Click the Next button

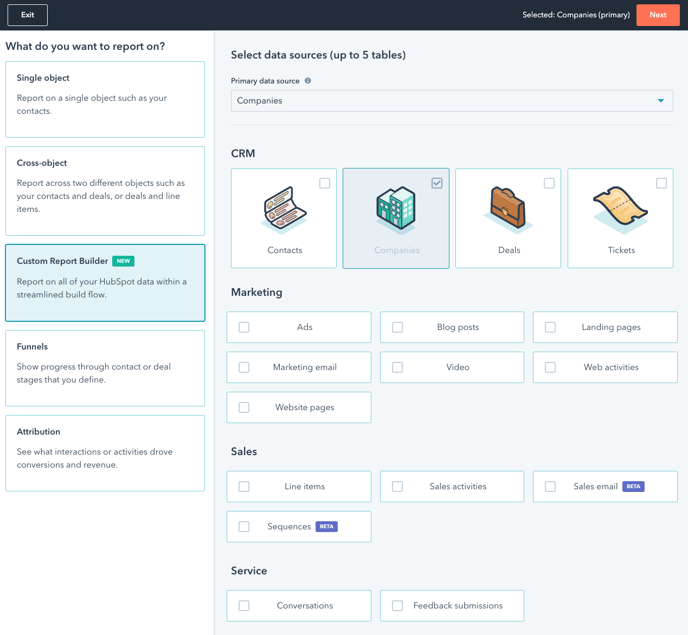click(x=657, y=15)
